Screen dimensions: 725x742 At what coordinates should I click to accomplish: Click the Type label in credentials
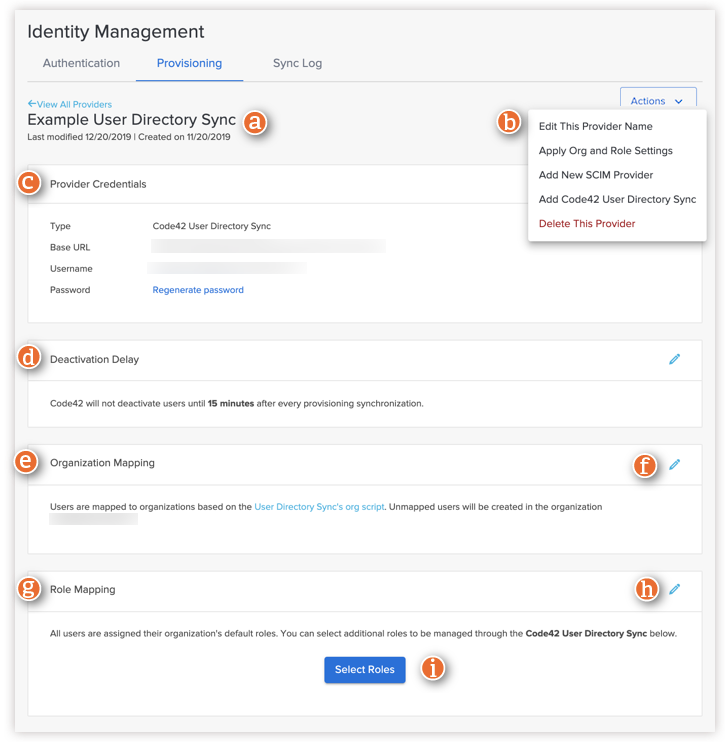click(60, 226)
